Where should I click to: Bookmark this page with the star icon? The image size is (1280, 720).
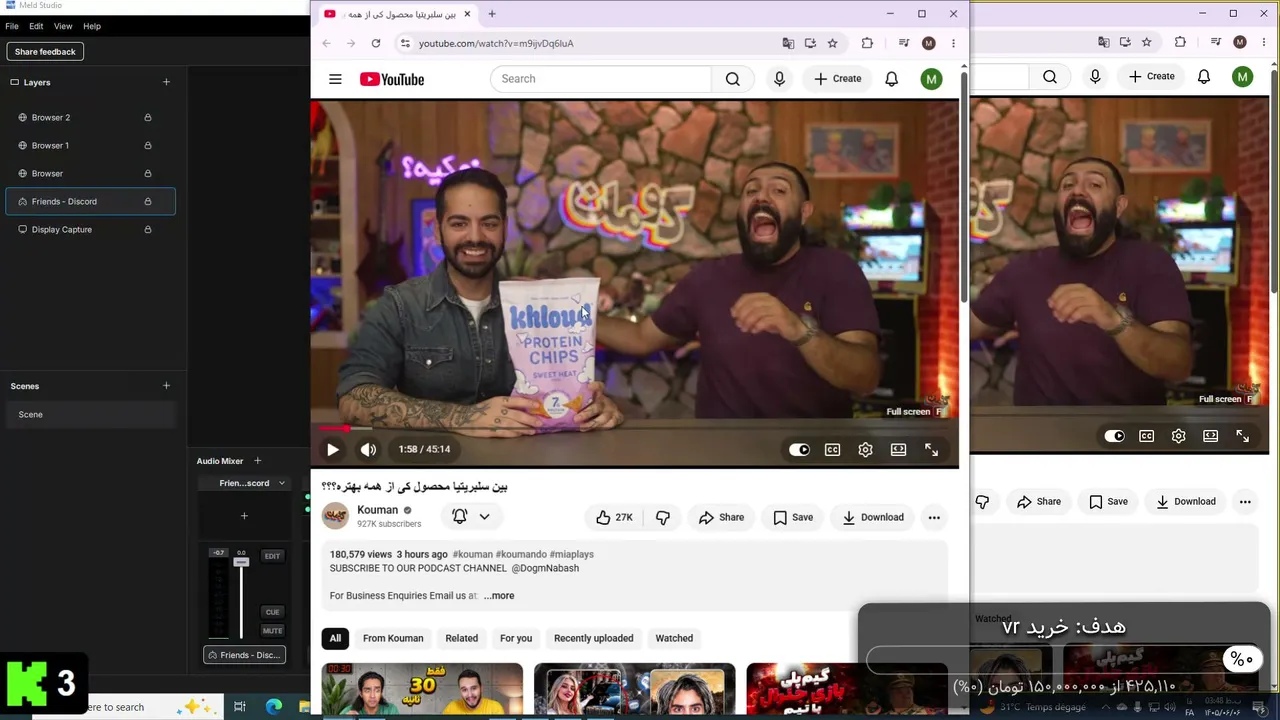tap(832, 43)
